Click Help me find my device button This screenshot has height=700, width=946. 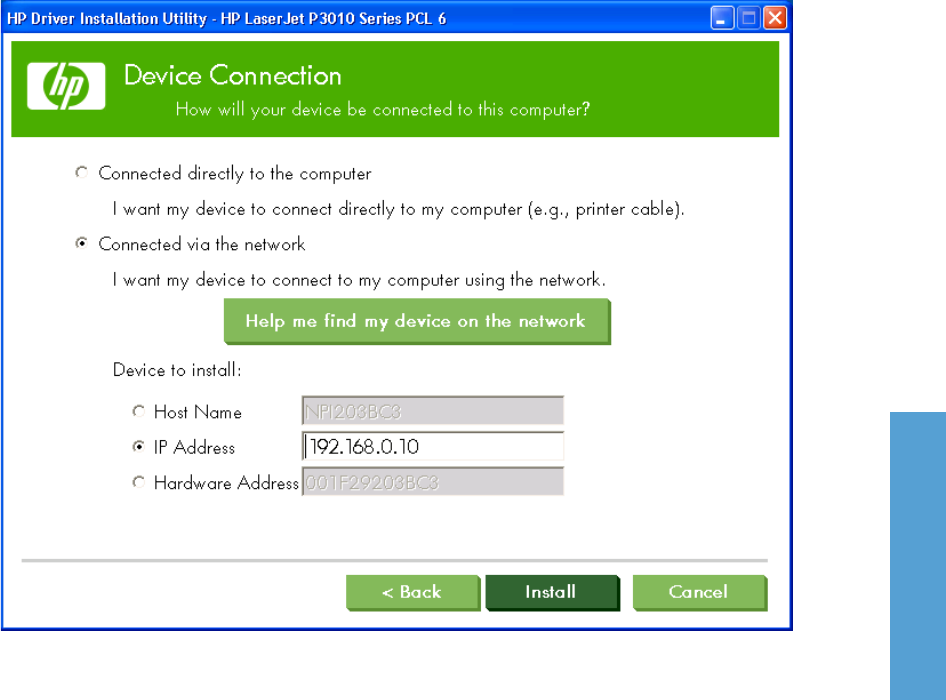pos(417,322)
